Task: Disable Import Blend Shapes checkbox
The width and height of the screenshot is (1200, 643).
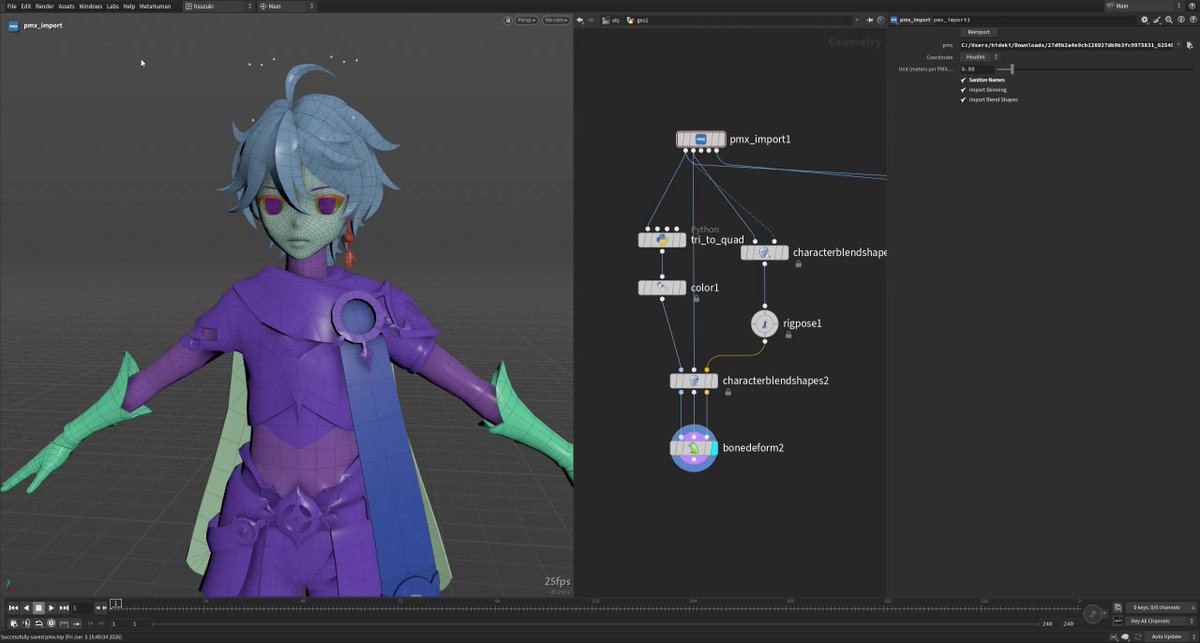Action: [x=964, y=99]
